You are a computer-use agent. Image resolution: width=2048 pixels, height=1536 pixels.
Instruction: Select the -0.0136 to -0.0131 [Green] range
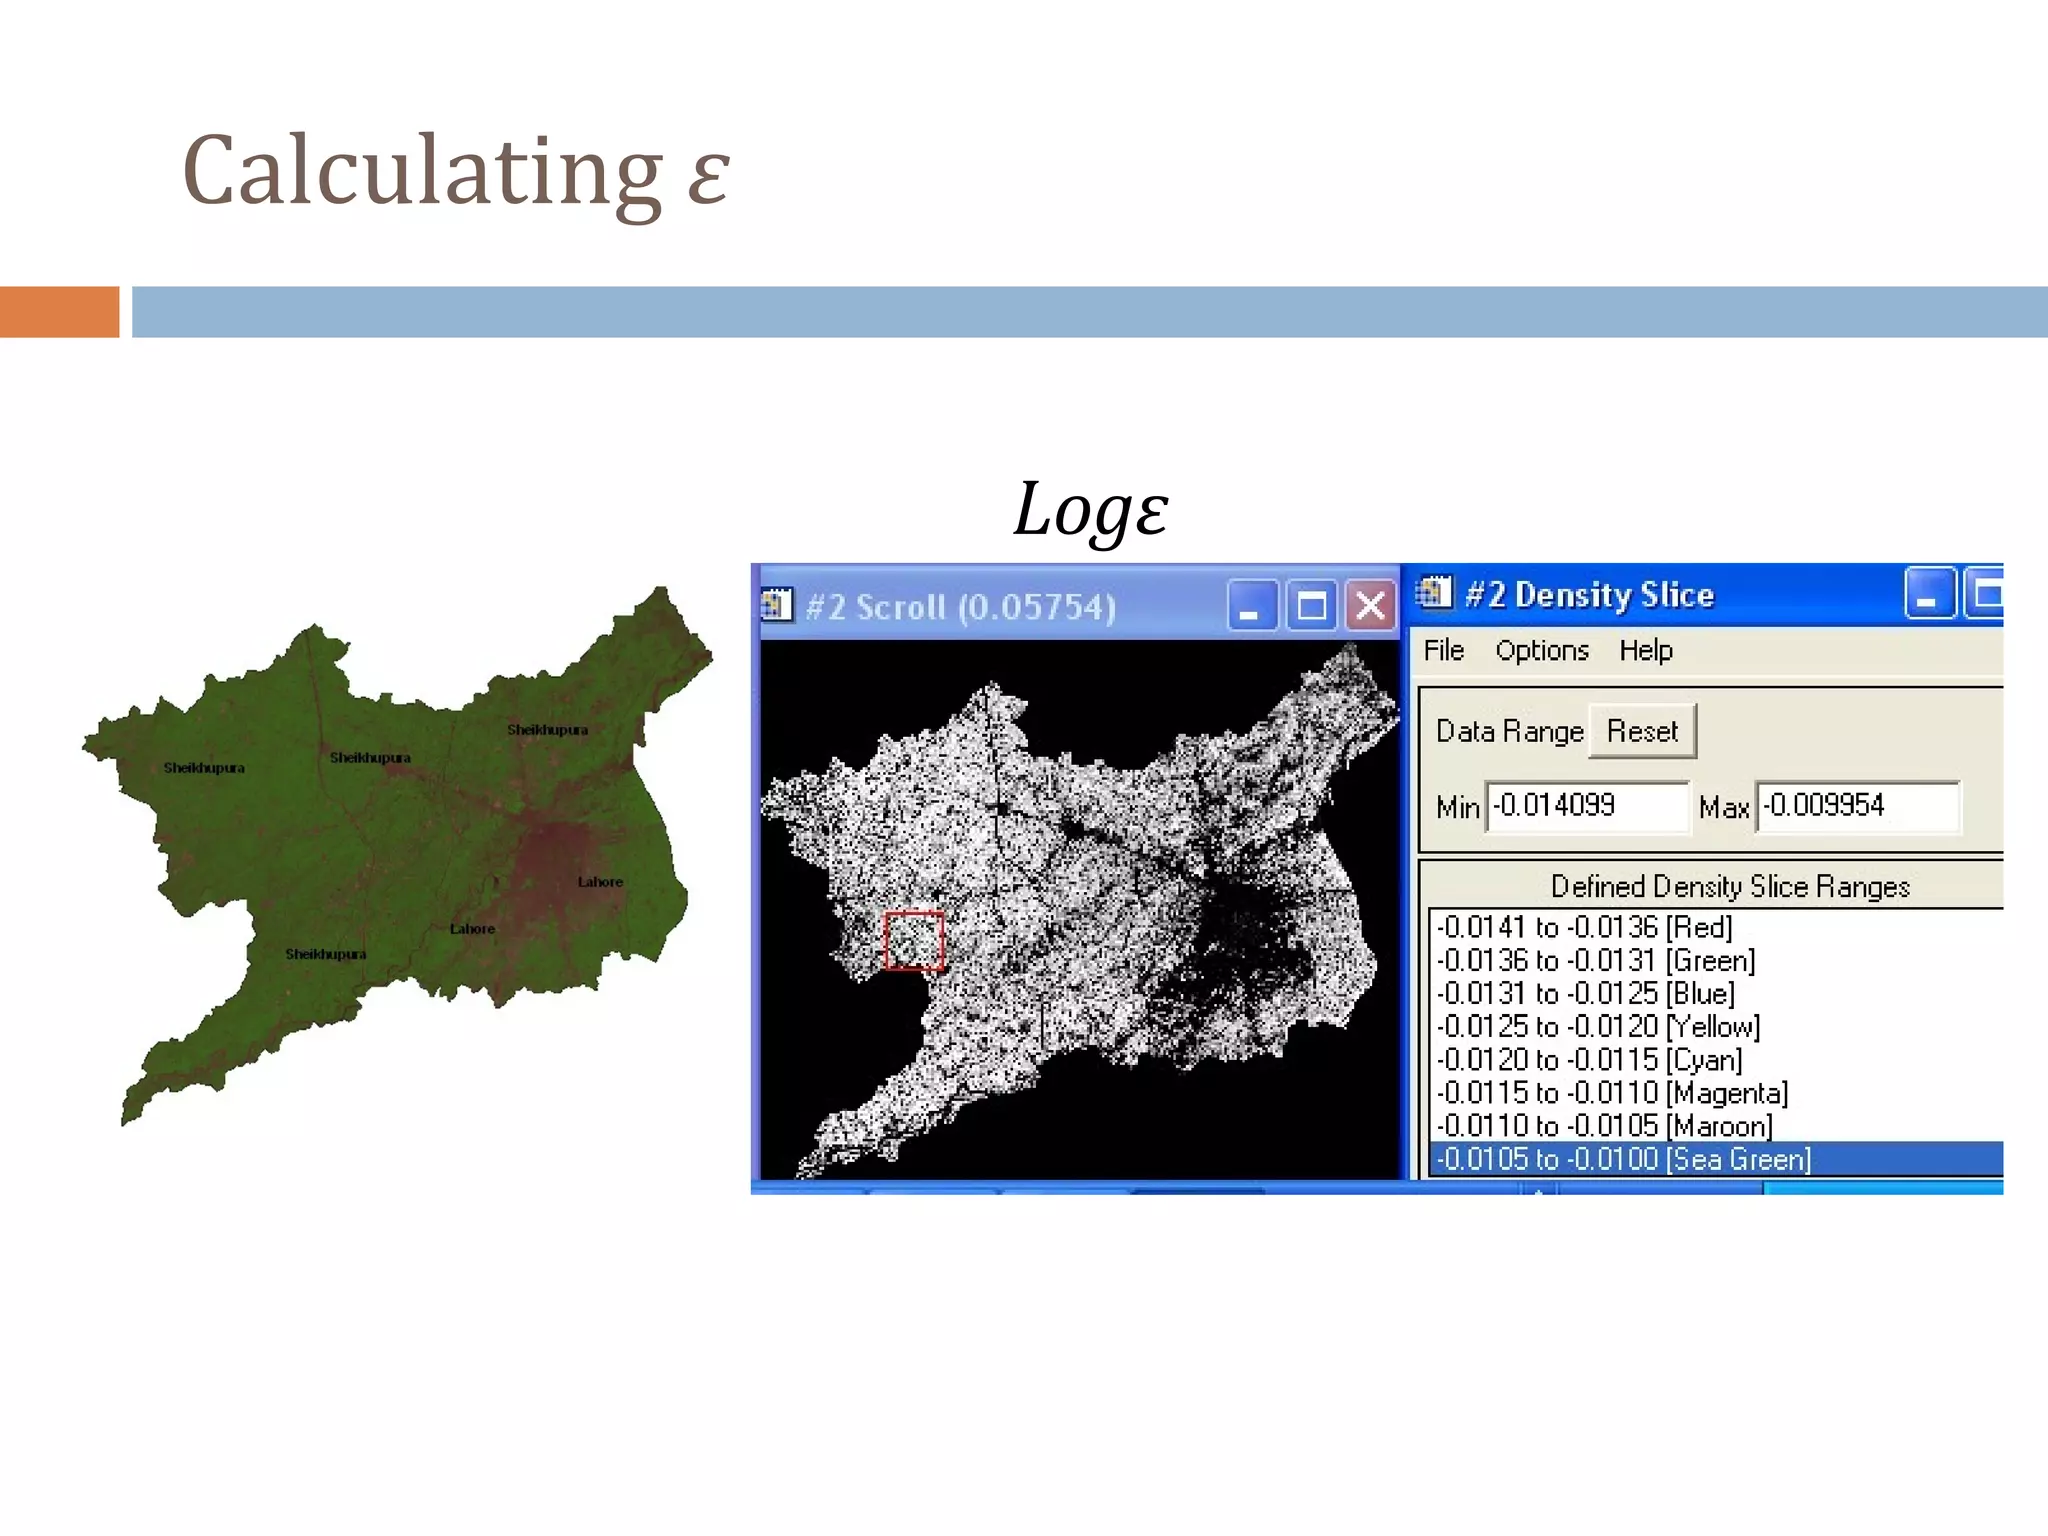pos(1716,960)
